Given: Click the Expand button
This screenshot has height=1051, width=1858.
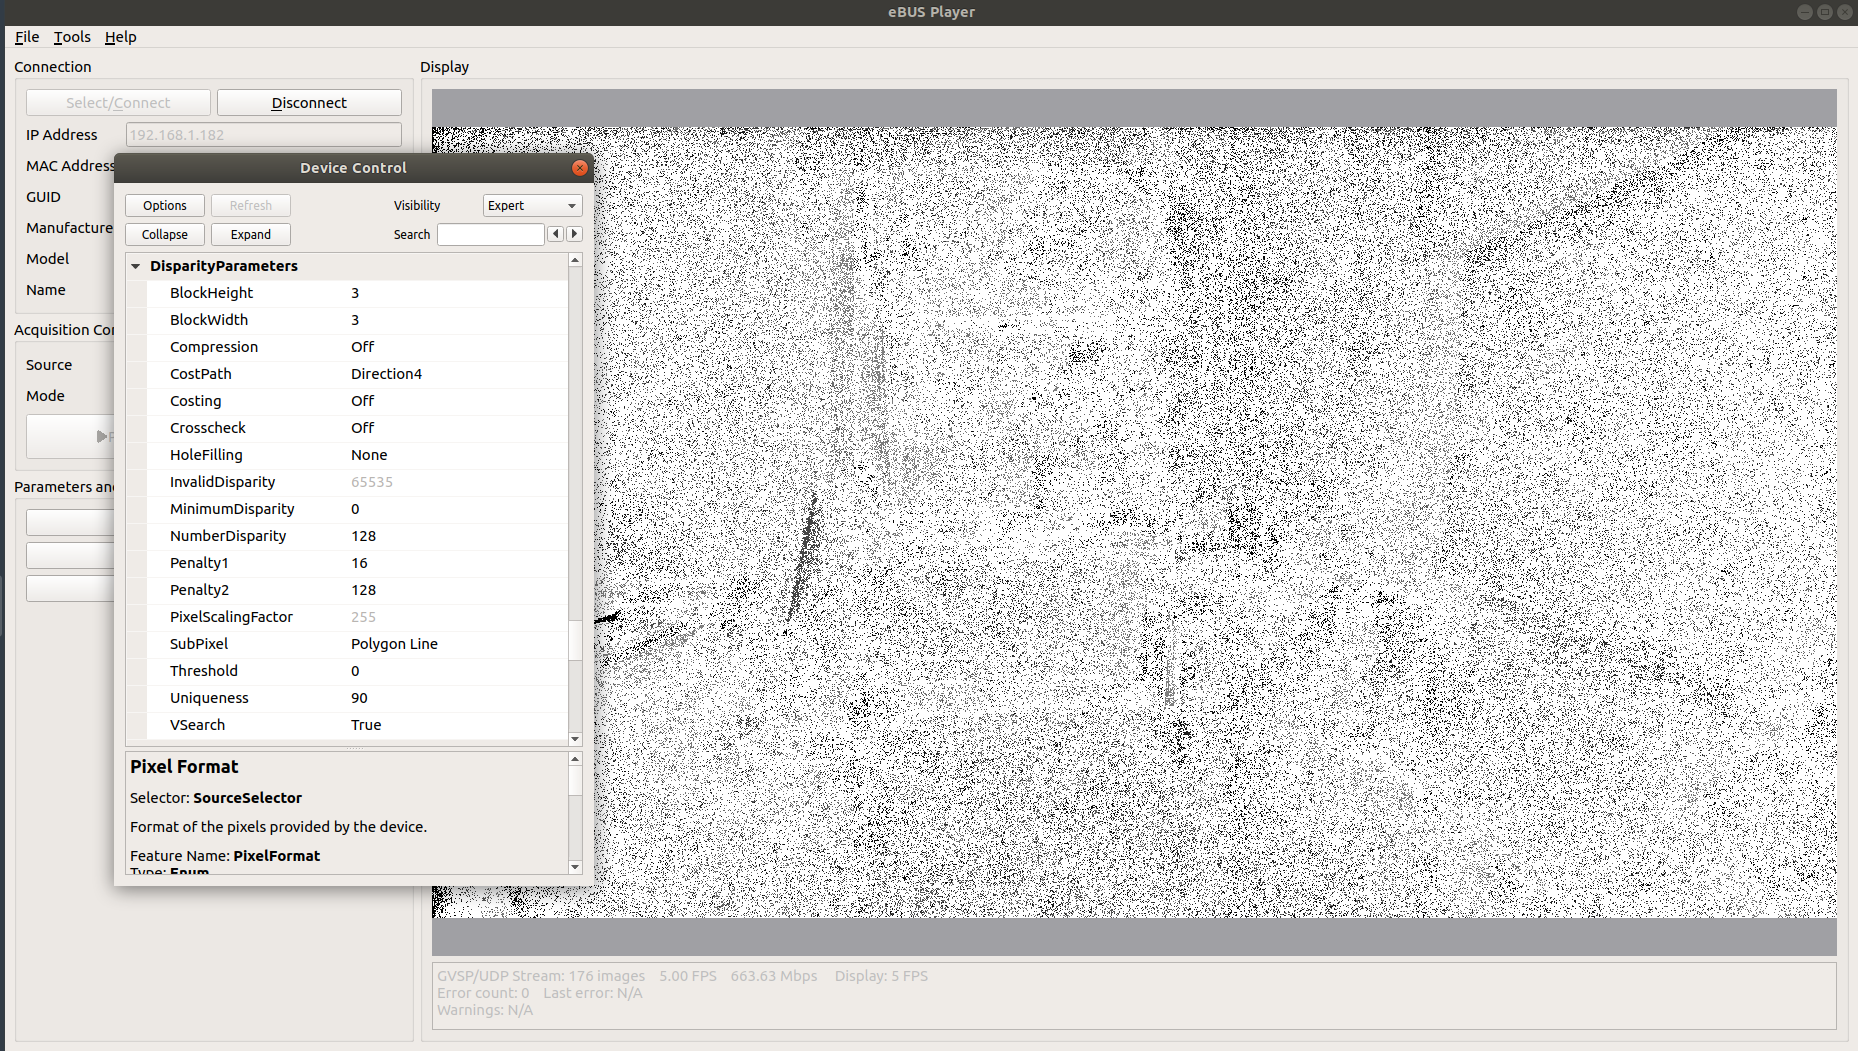Looking at the screenshot, I should click(251, 234).
